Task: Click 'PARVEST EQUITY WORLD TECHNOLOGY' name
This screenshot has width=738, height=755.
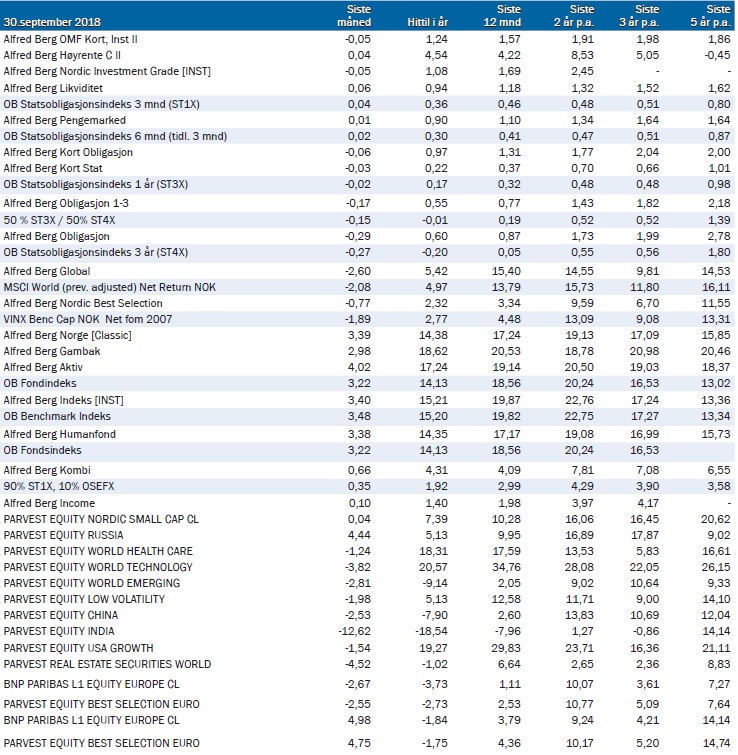Action: pos(98,567)
